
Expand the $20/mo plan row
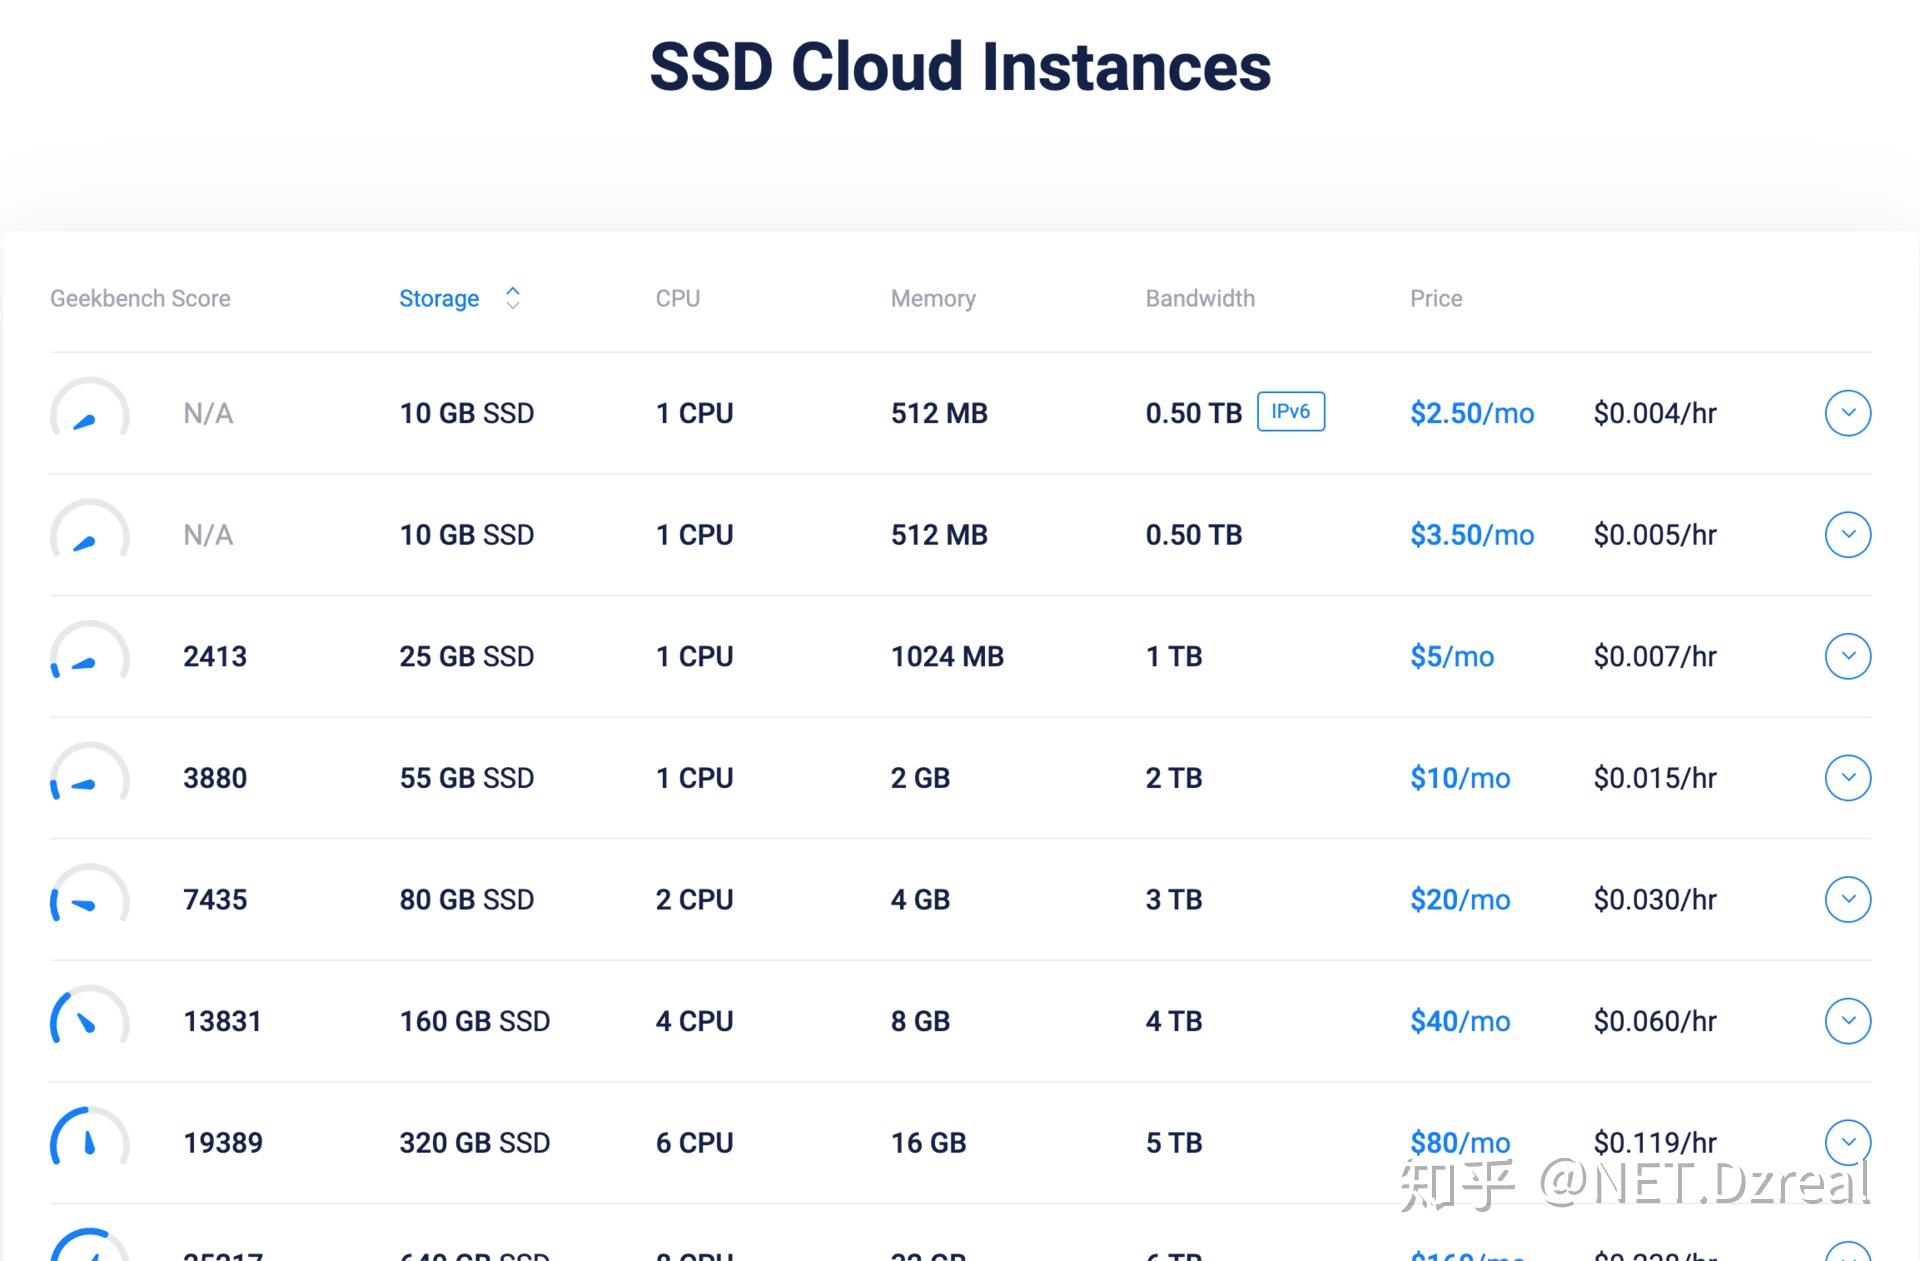[1847, 899]
